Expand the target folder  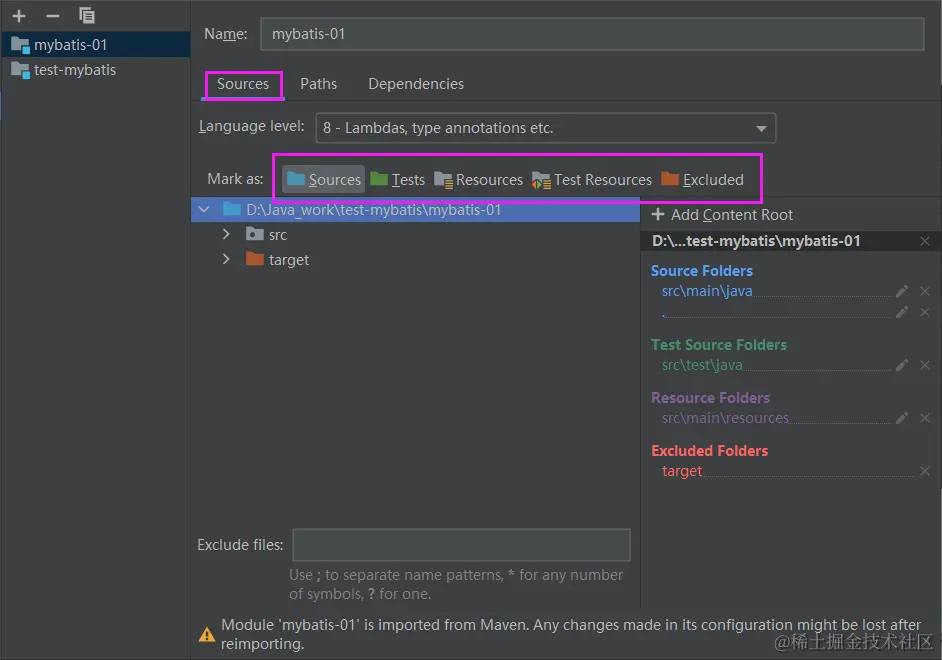[x=226, y=259]
